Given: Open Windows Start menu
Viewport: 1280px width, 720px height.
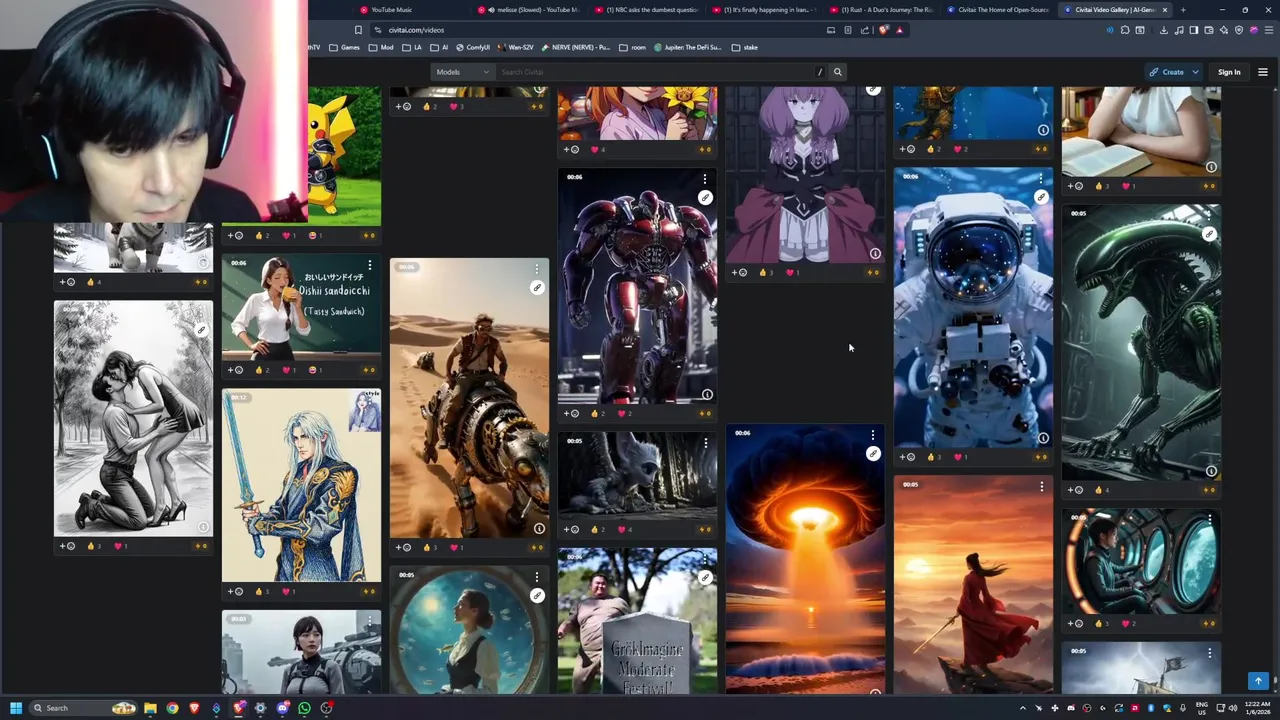Looking at the screenshot, I should coord(16,708).
